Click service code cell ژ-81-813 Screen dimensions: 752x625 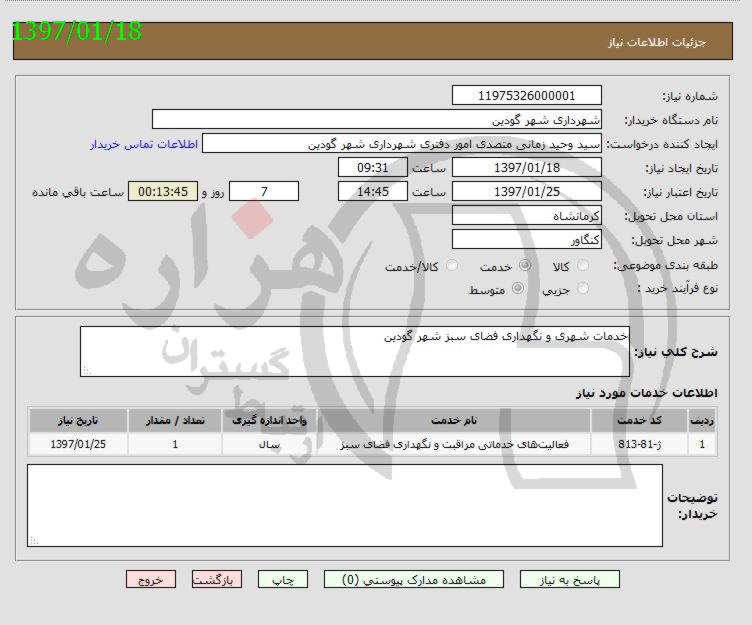pyautogui.click(x=639, y=444)
